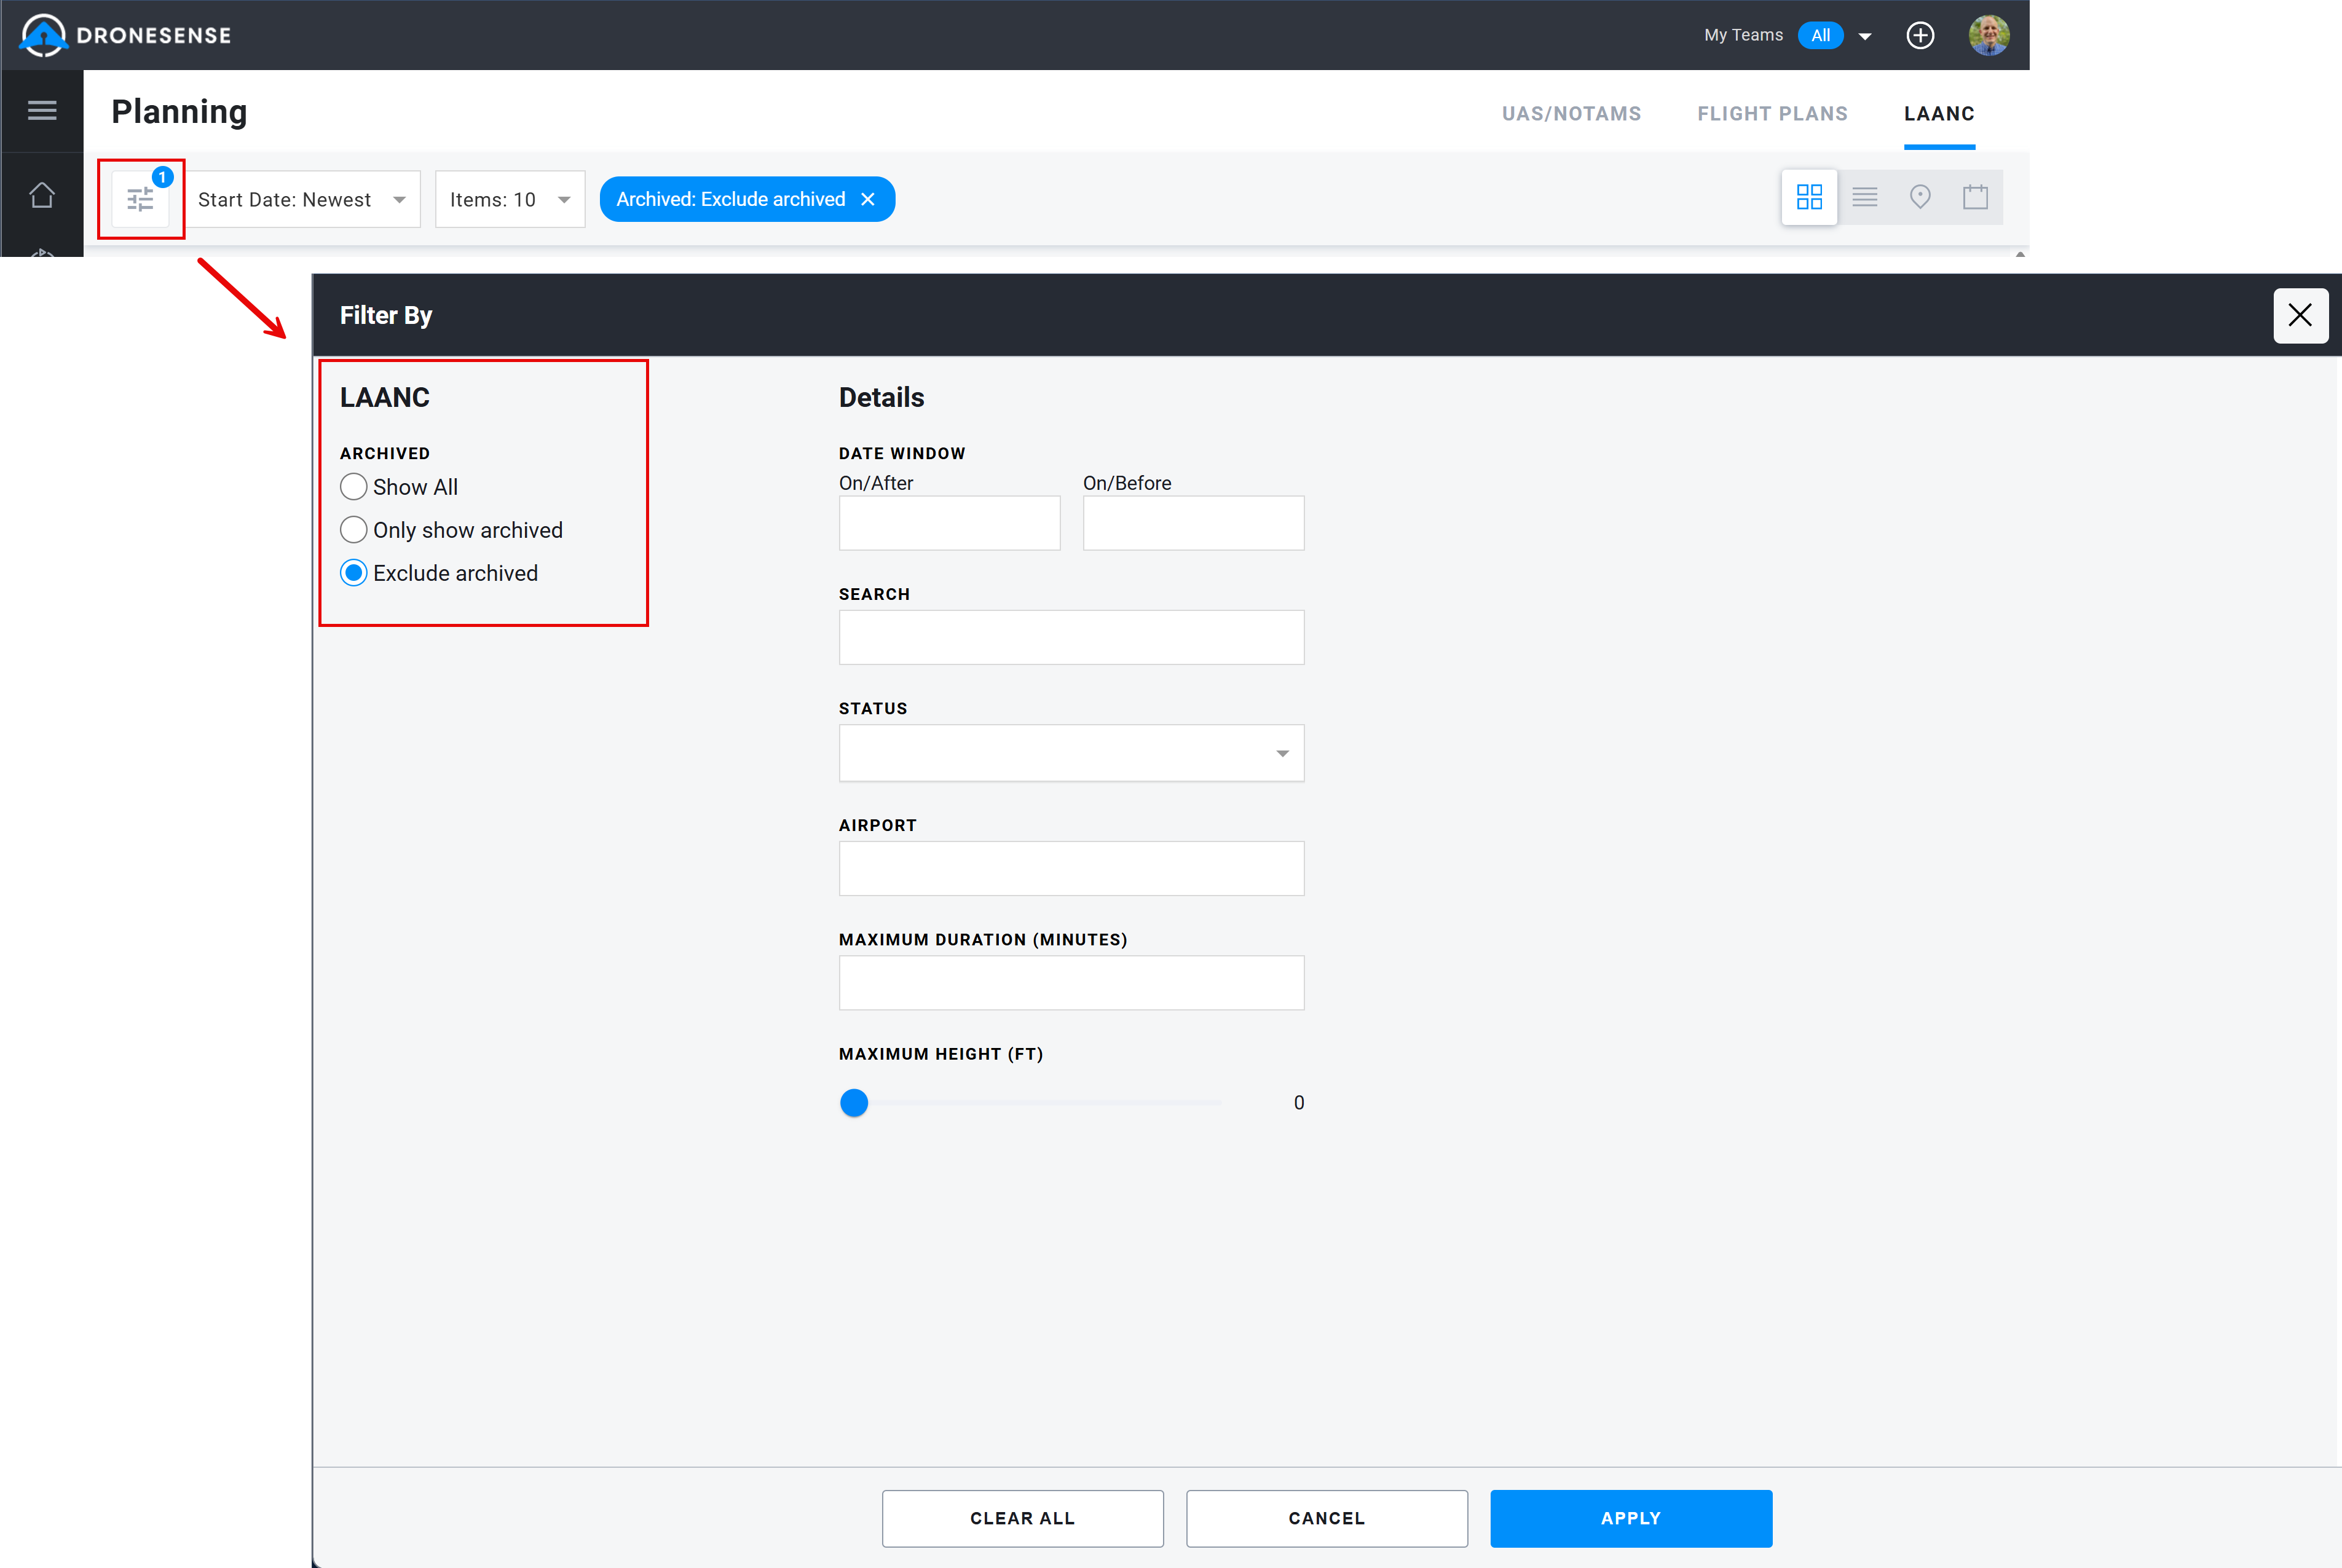
Task: Switch to the UAS/NOTAMS tab
Action: click(x=1571, y=114)
